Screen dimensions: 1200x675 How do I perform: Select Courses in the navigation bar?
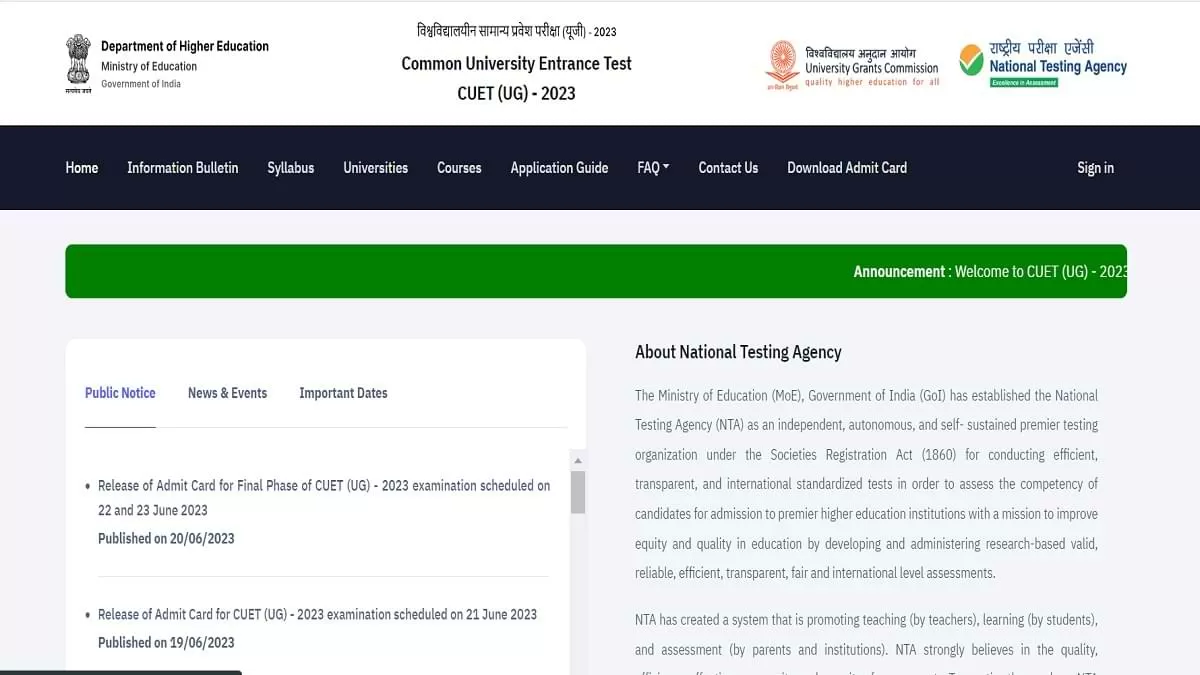pyautogui.click(x=459, y=168)
